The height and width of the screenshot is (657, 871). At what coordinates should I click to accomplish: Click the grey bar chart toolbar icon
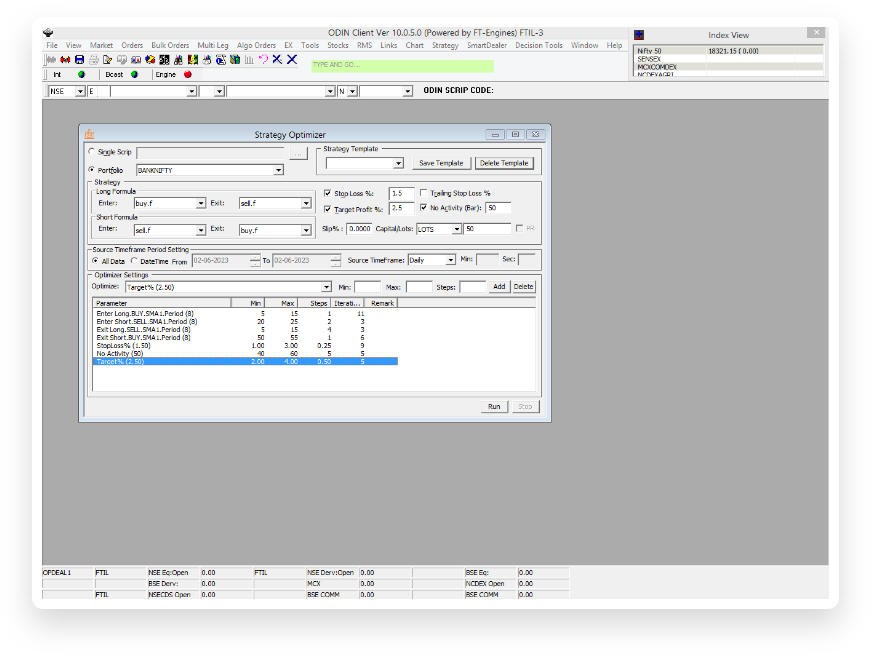(249, 59)
